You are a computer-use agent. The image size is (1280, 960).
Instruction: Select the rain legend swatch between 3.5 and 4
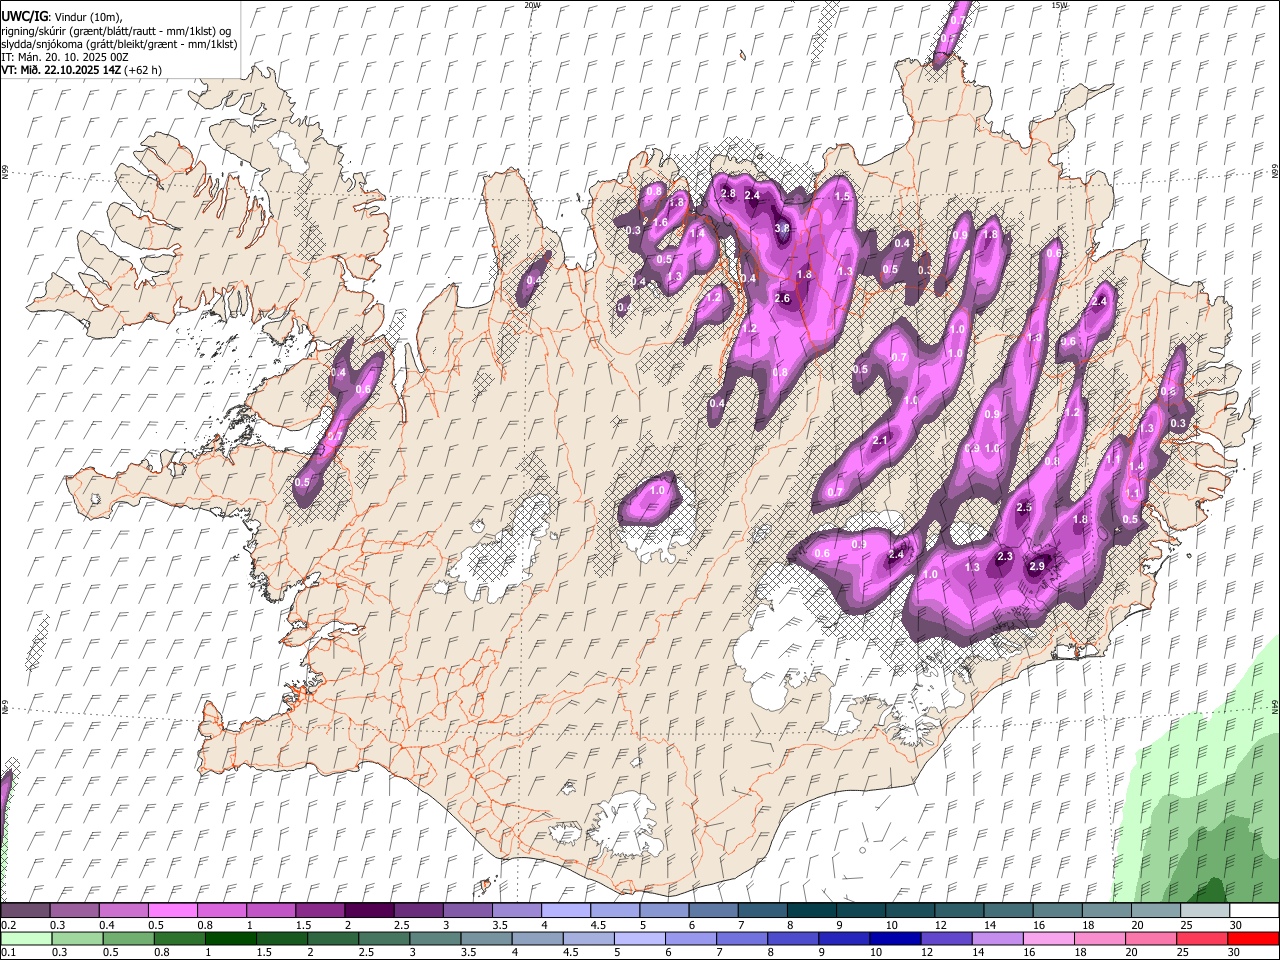pos(487,938)
